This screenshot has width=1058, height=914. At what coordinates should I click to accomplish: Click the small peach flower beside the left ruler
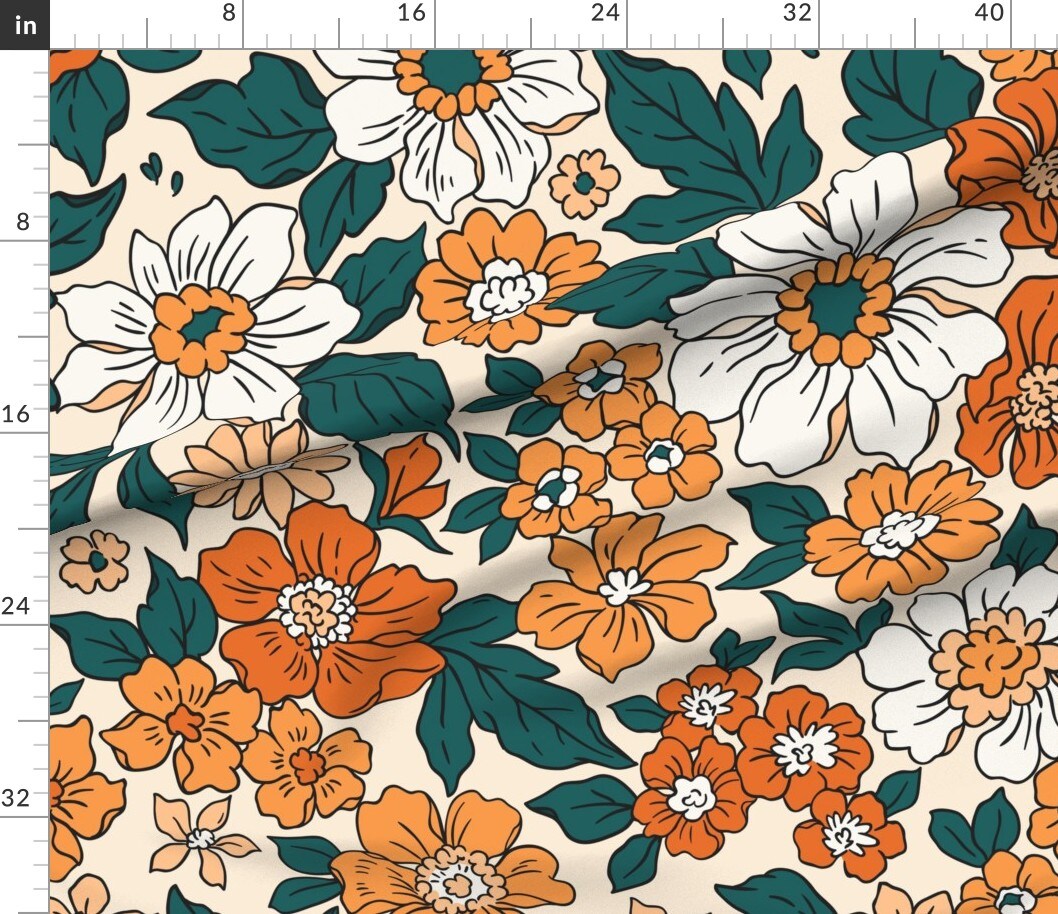[x=94, y=559]
